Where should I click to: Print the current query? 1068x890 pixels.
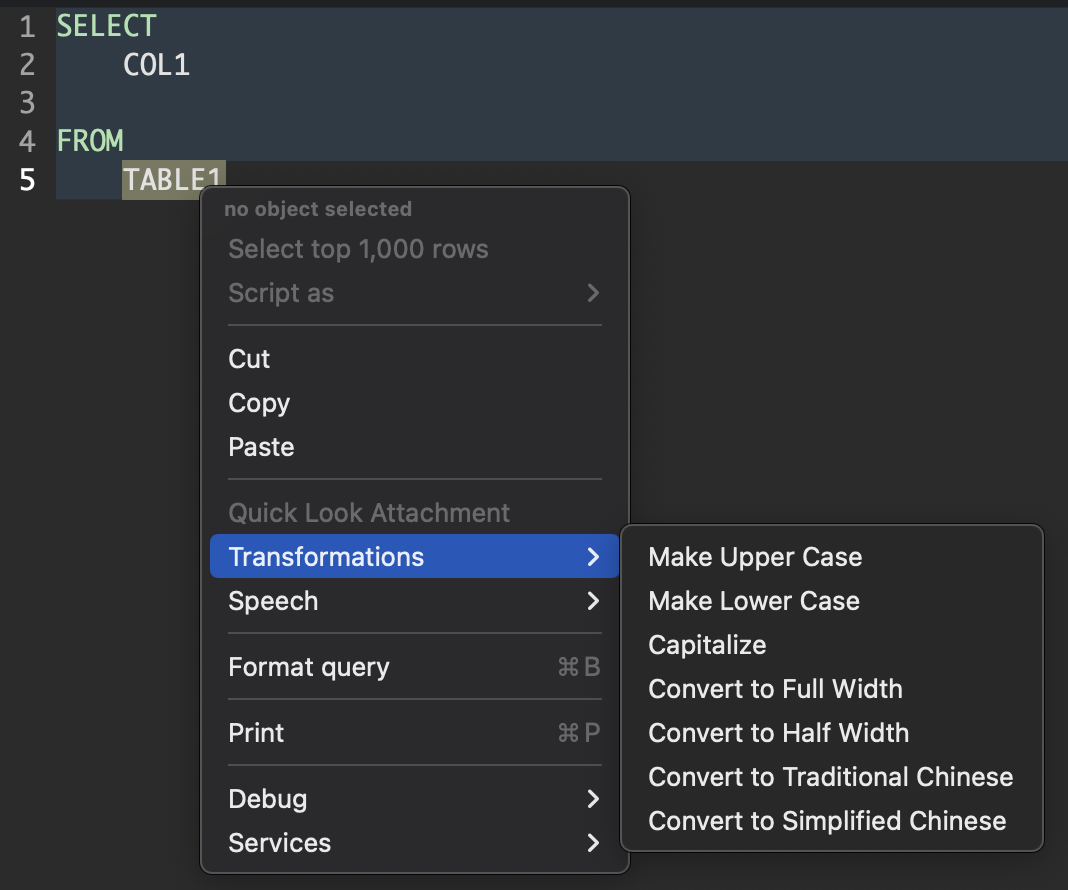tap(255, 732)
